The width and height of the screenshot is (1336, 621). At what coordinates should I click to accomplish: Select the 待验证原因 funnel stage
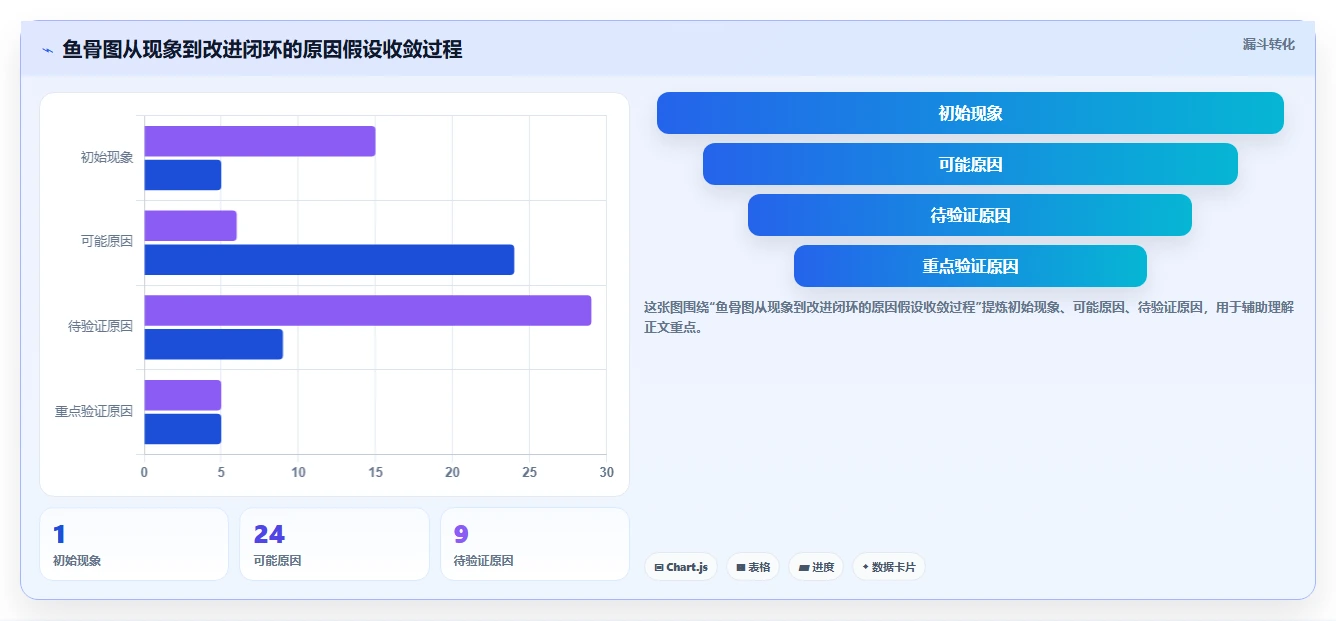click(970, 215)
